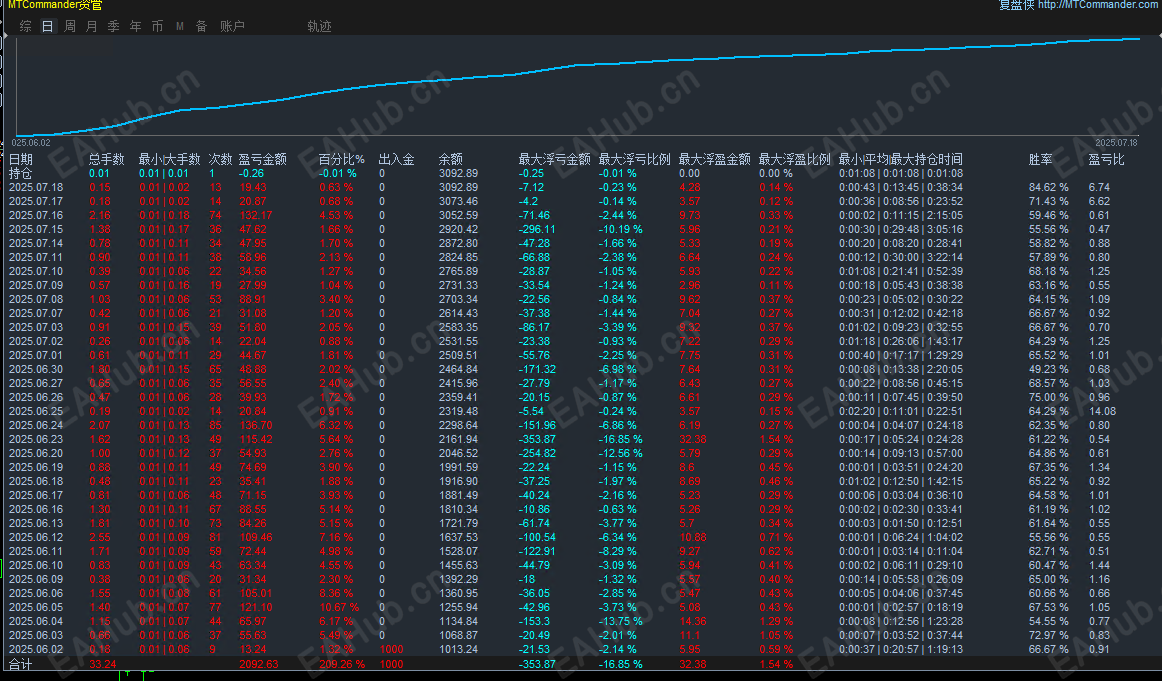The image size is (1162, 681).
Task: Click the 胜率 column header
Action: pos(1040,159)
